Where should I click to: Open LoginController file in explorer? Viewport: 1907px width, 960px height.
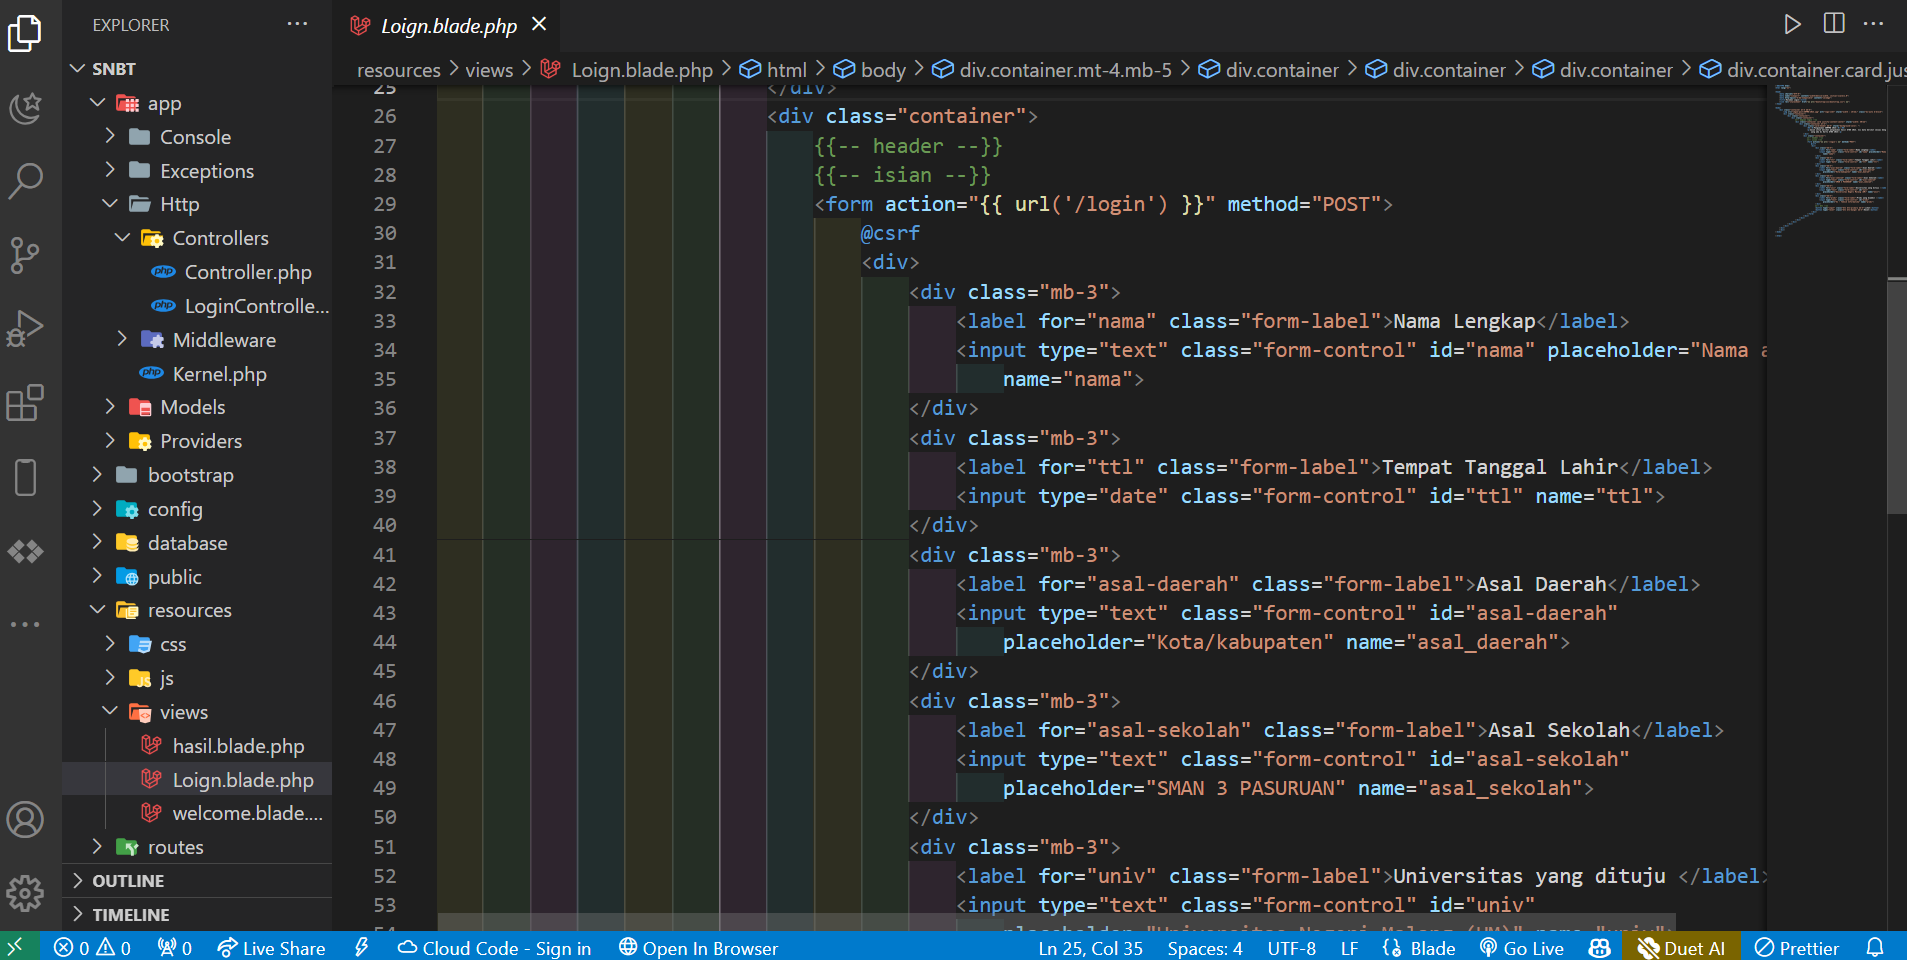pyautogui.click(x=197, y=306)
